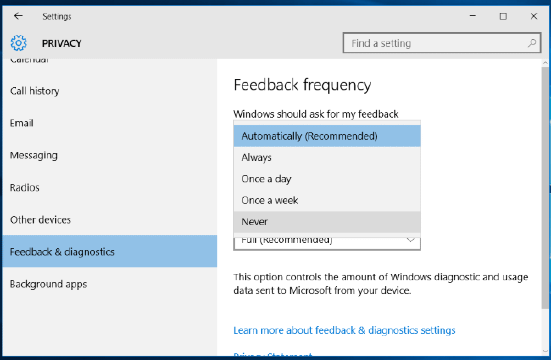The image size is (551, 360).
Task: Open Call history privacy section
Action: pos(110,91)
